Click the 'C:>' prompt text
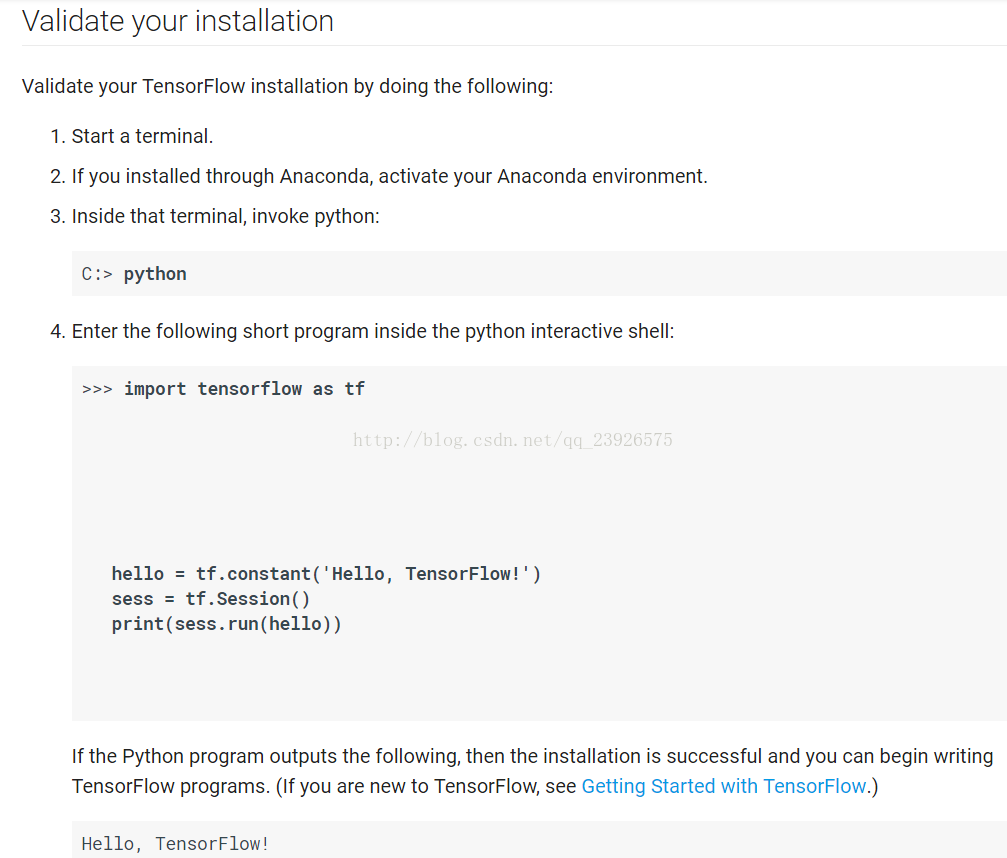1007x858 pixels. (97, 274)
